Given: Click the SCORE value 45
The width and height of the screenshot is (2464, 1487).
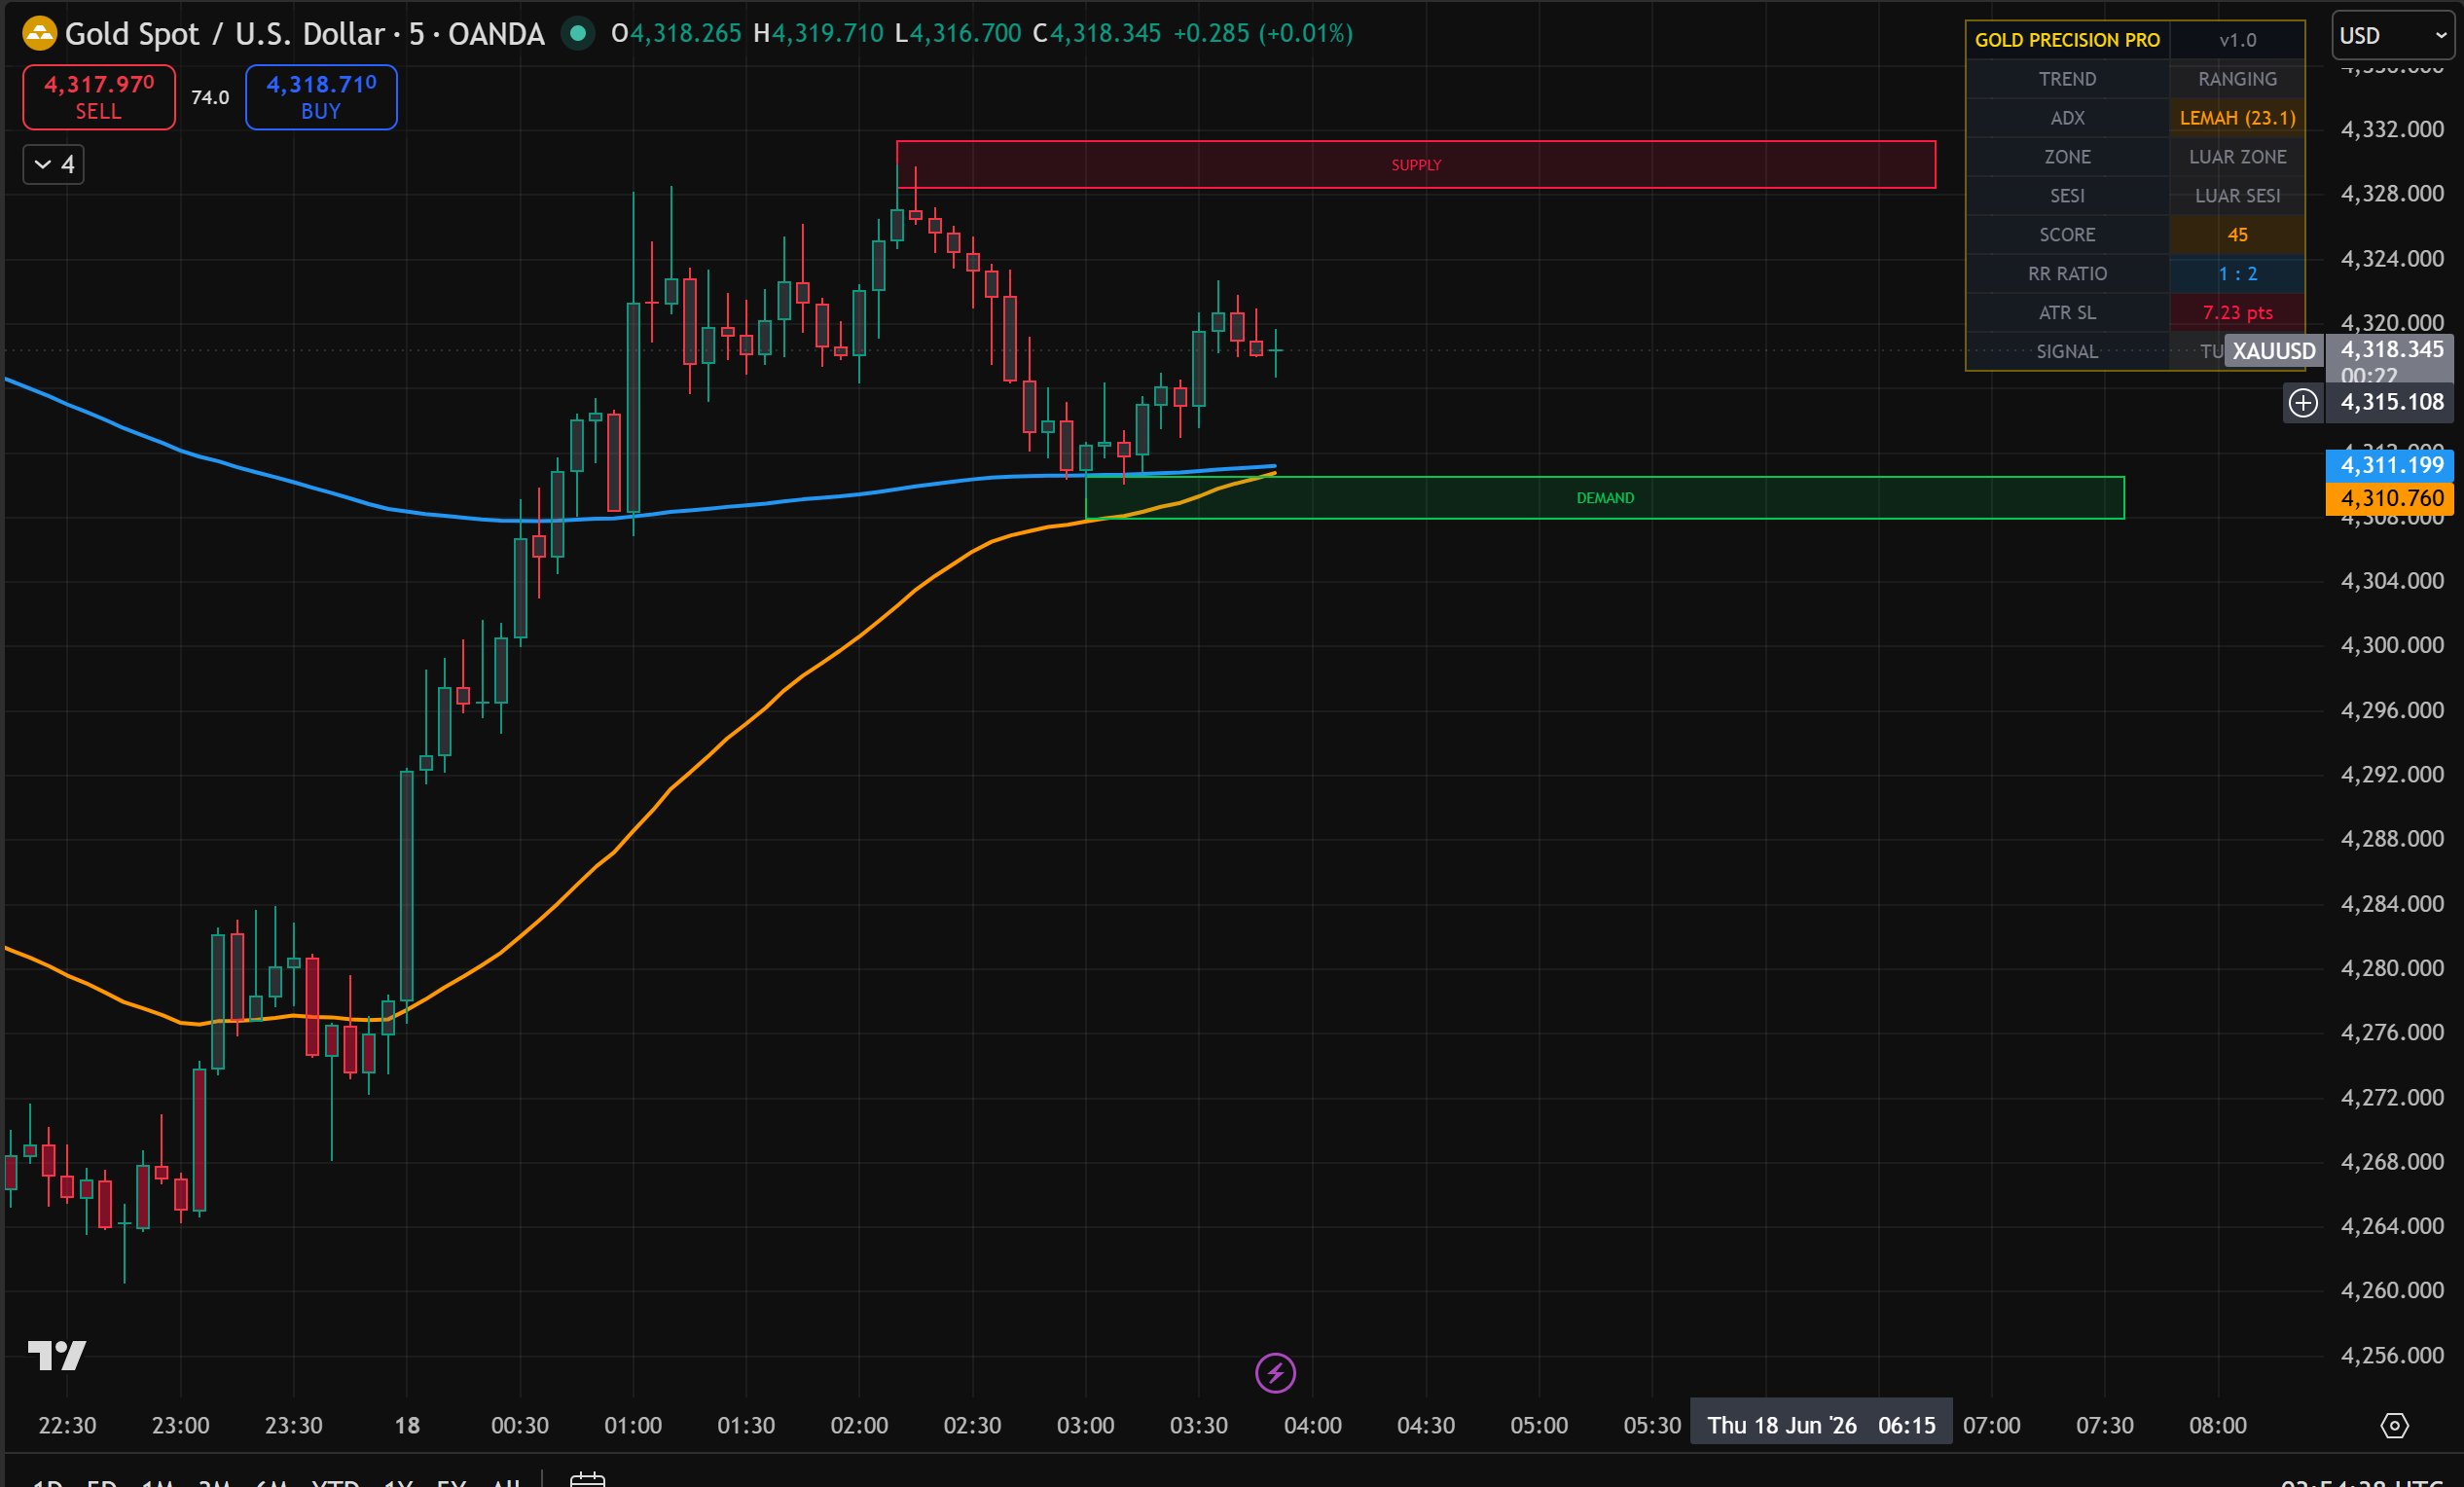Looking at the screenshot, I should pyautogui.click(x=2237, y=235).
